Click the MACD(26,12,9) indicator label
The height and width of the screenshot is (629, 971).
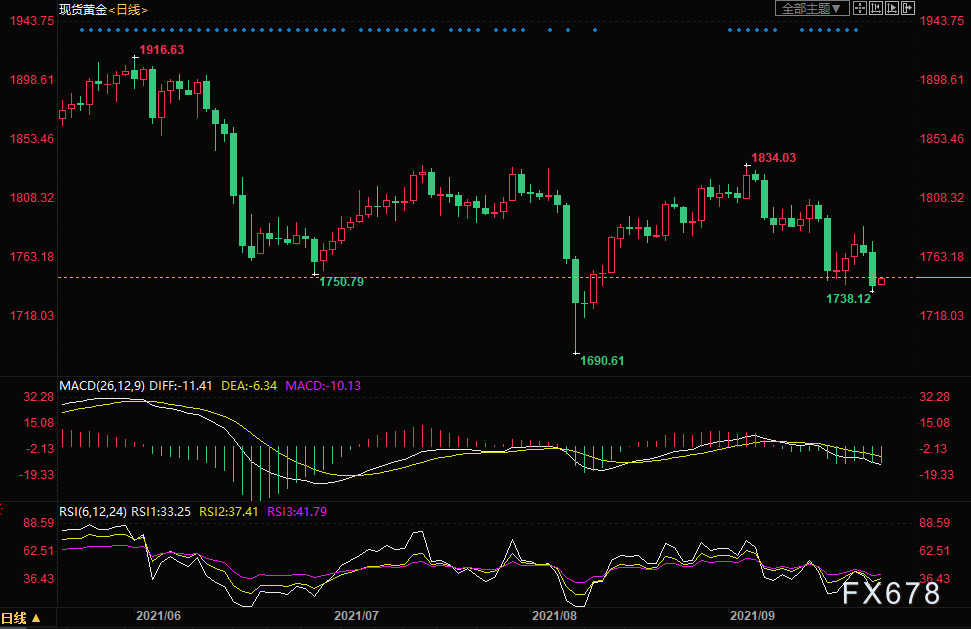click(102, 386)
